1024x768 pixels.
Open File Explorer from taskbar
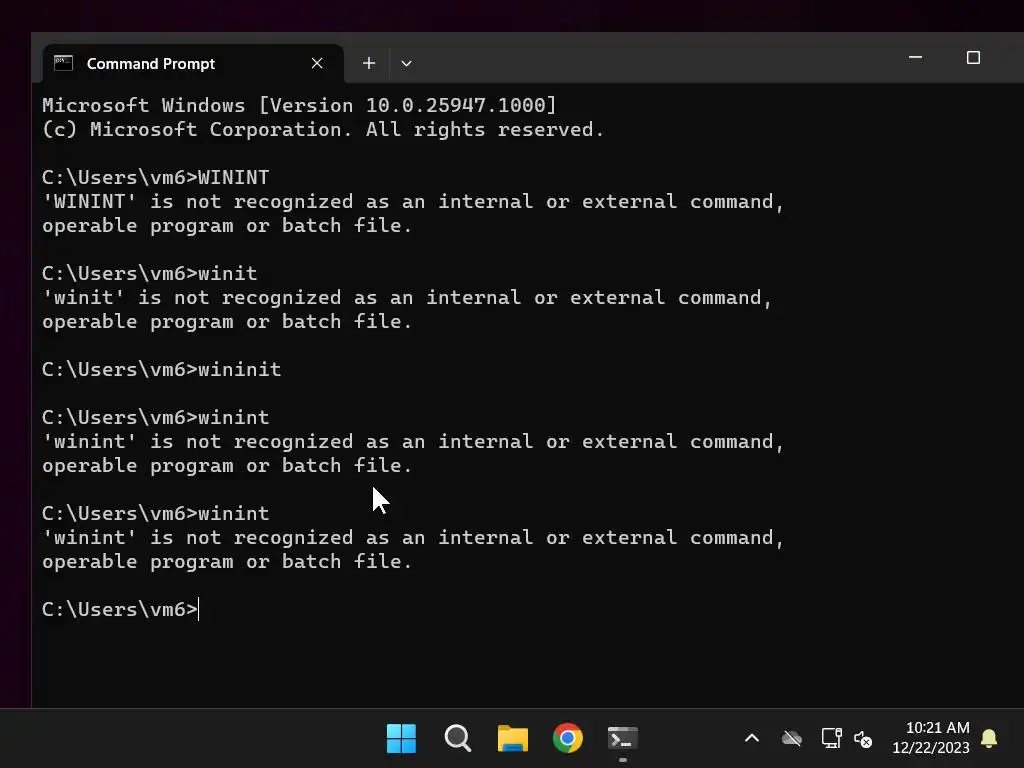tap(513, 739)
